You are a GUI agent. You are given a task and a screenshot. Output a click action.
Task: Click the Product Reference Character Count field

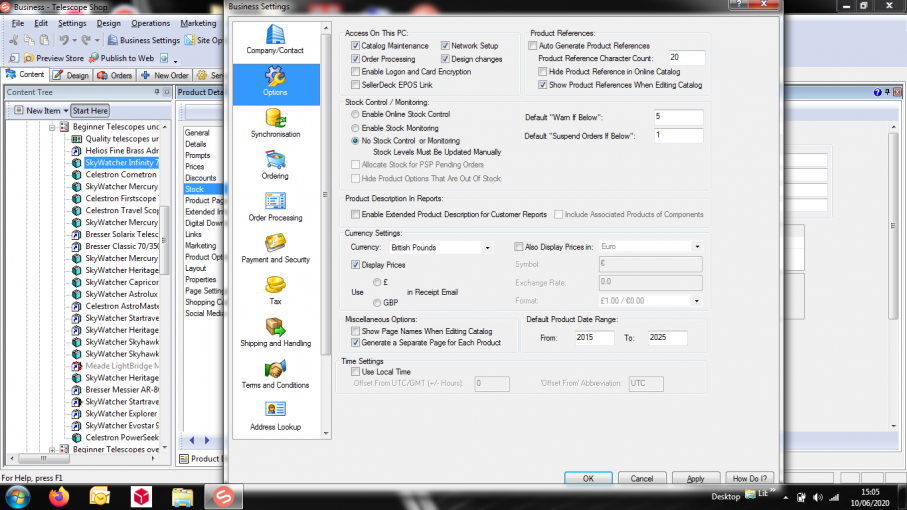click(x=686, y=58)
